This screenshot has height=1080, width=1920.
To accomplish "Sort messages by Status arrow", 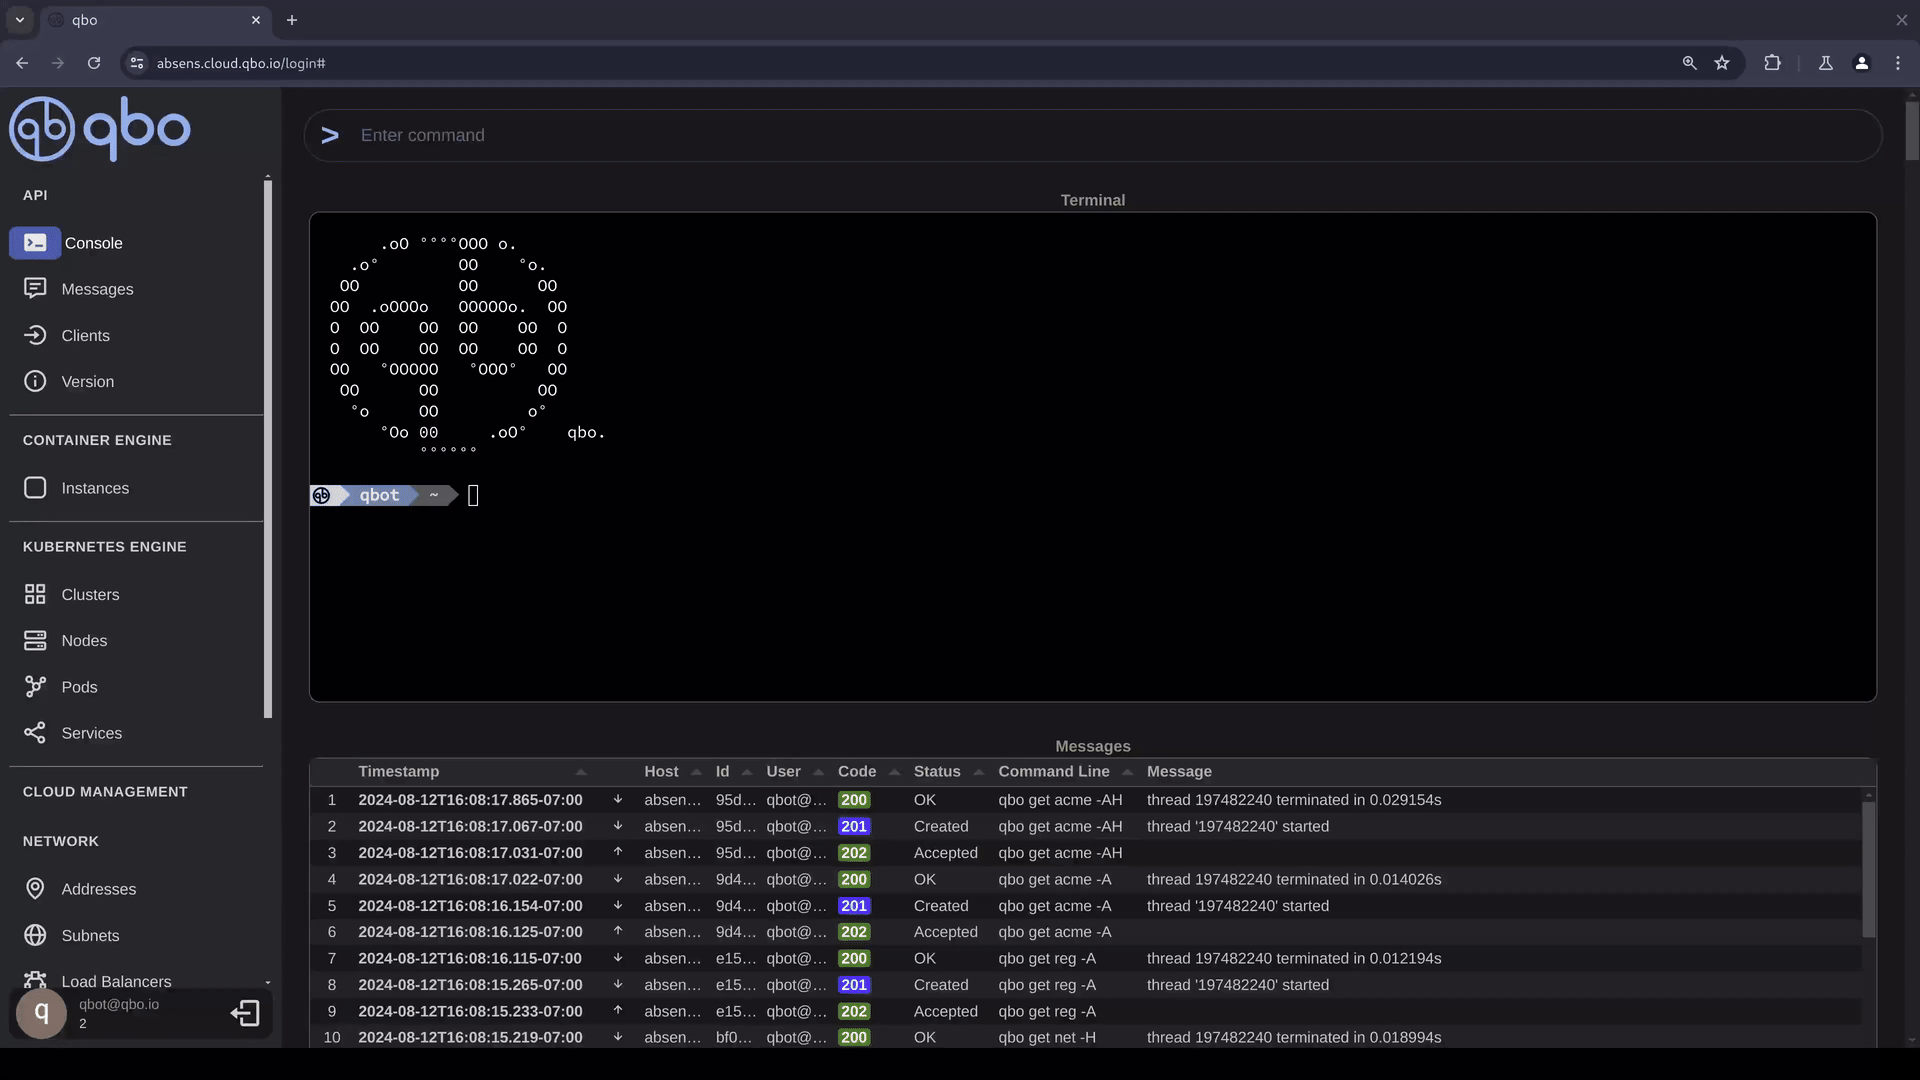I will [x=978, y=772].
